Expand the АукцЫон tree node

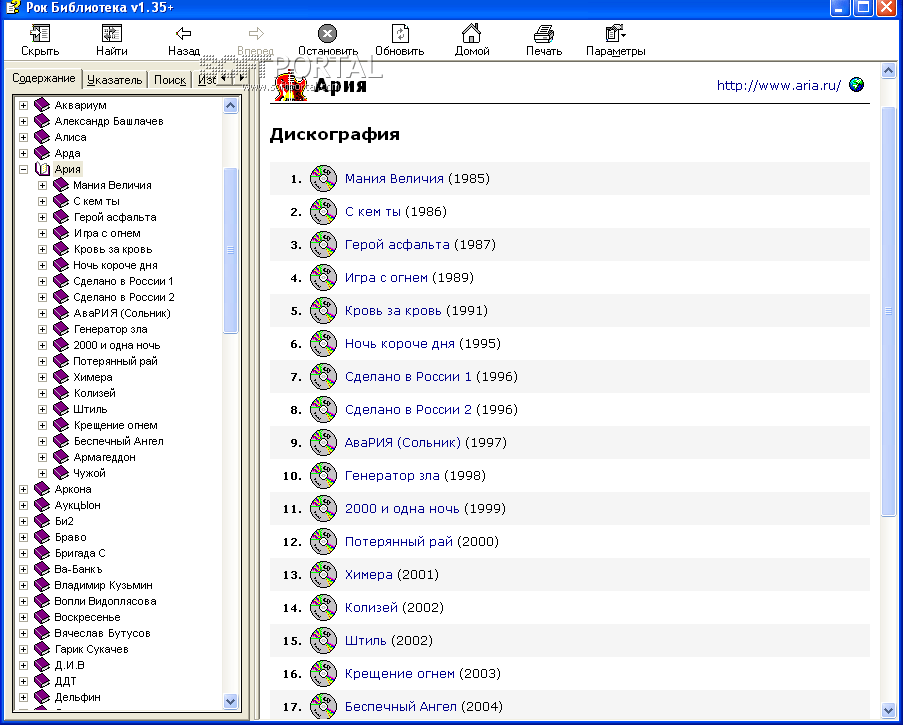pos(24,505)
